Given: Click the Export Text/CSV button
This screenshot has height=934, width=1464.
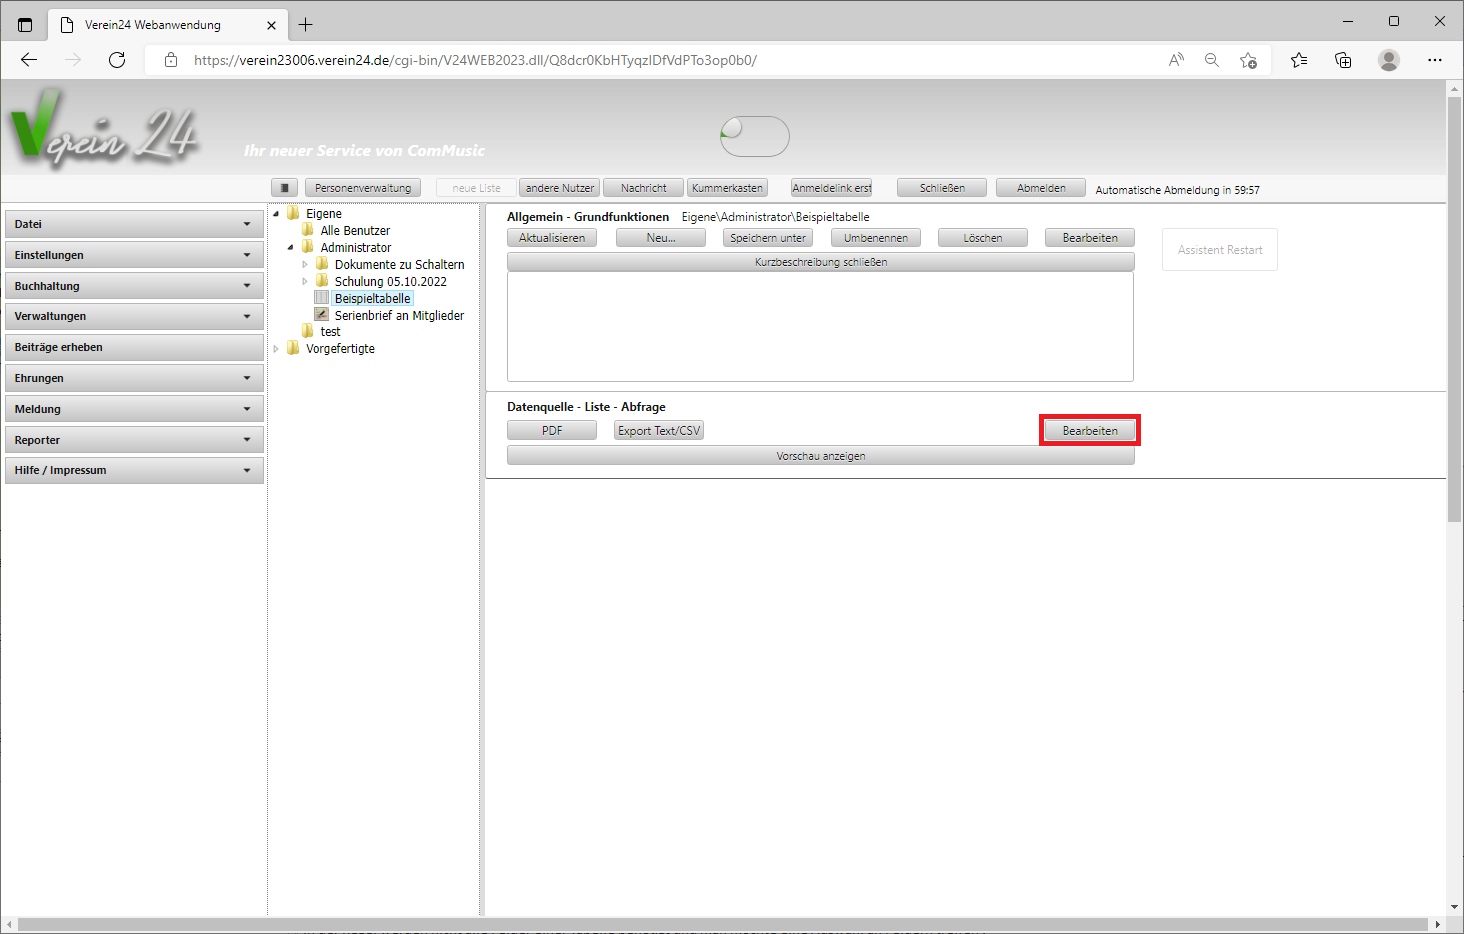Looking at the screenshot, I should tap(659, 431).
